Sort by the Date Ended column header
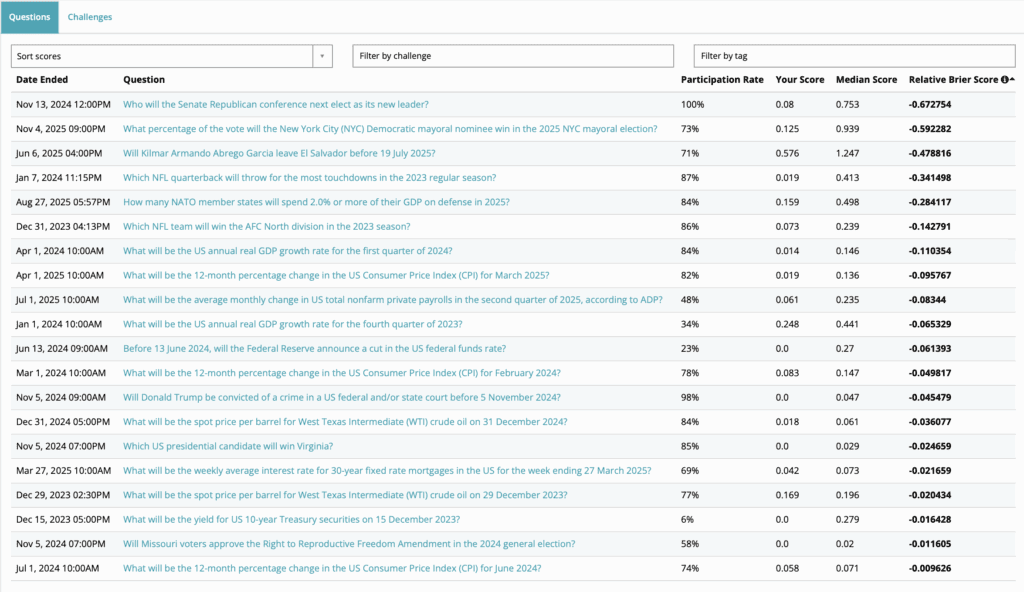1024x592 pixels. point(42,80)
